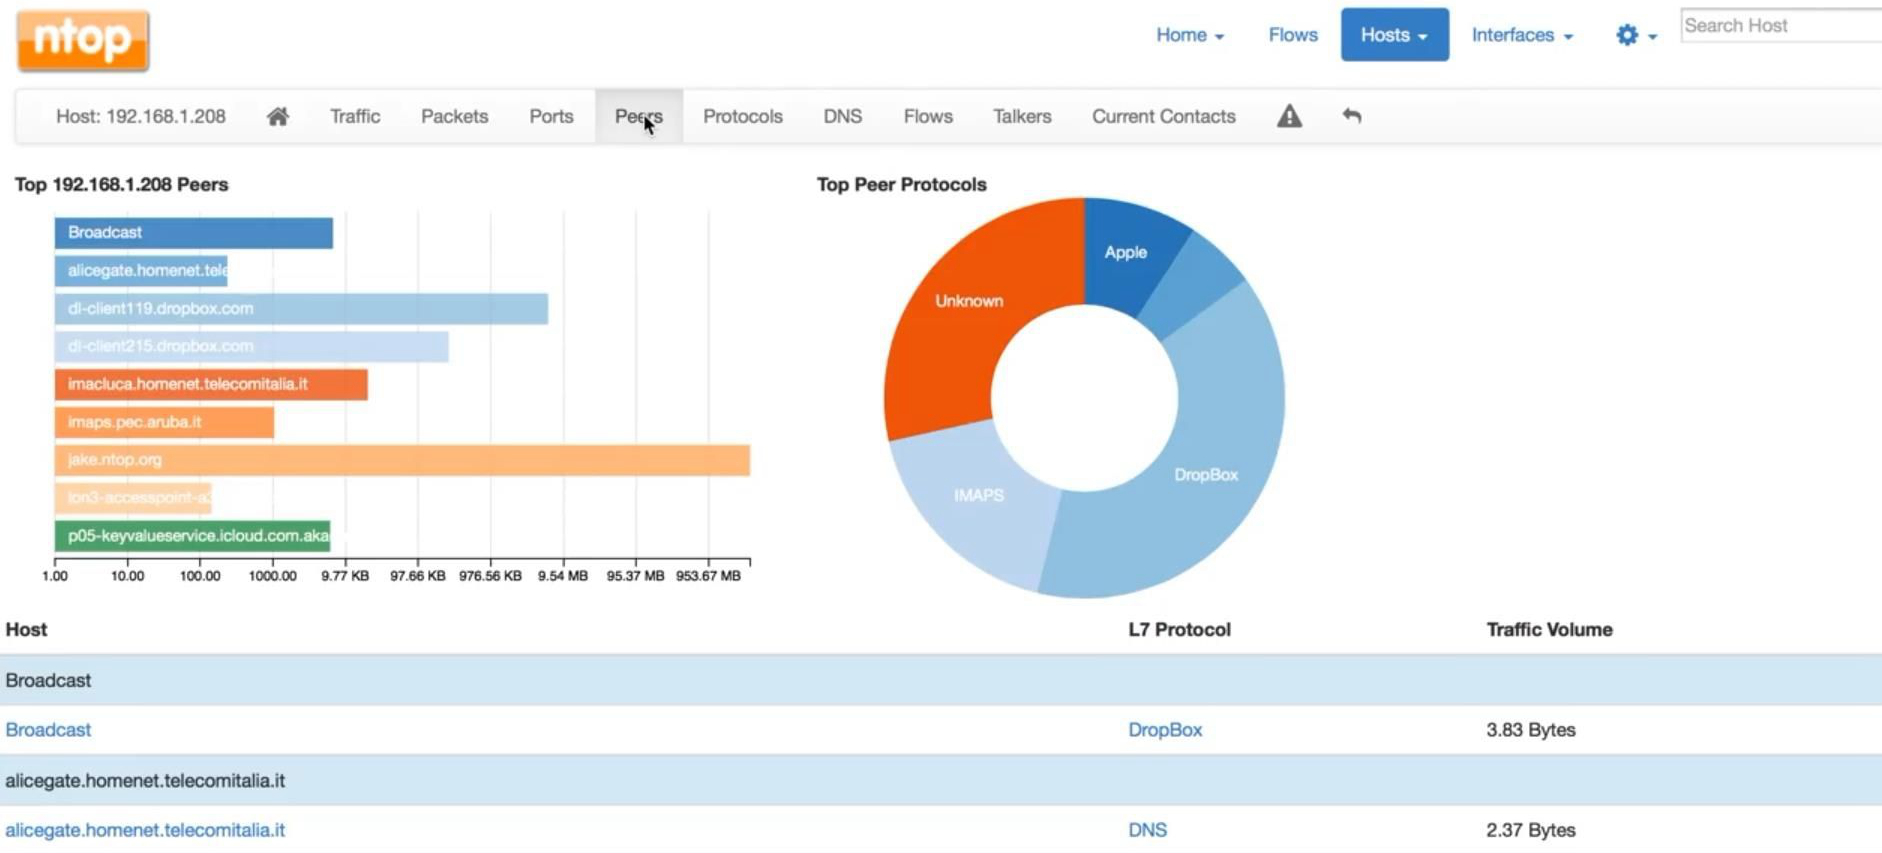Click the 9.54 MB axis label

[562, 576]
